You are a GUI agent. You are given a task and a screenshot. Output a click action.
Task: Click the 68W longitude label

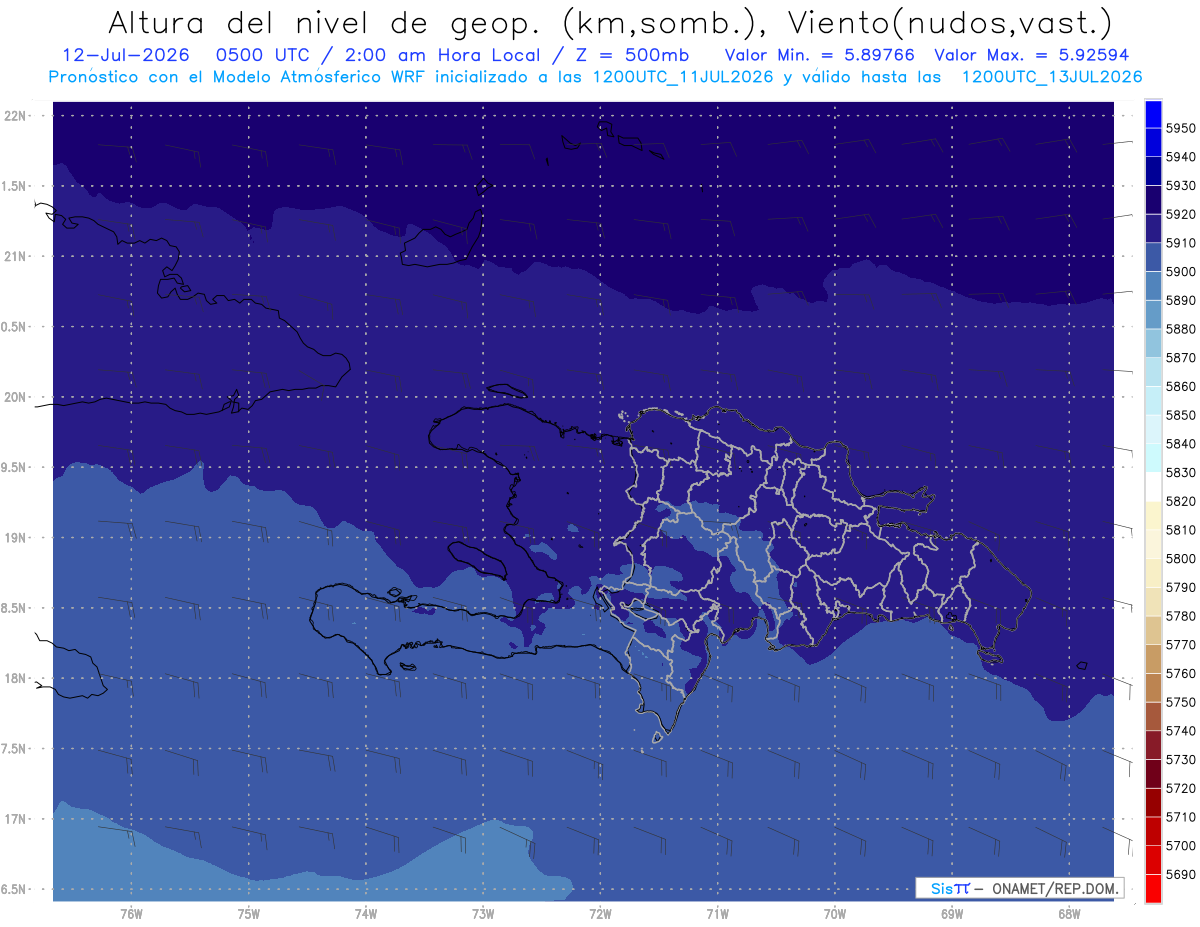pyautogui.click(x=1069, y=913)
